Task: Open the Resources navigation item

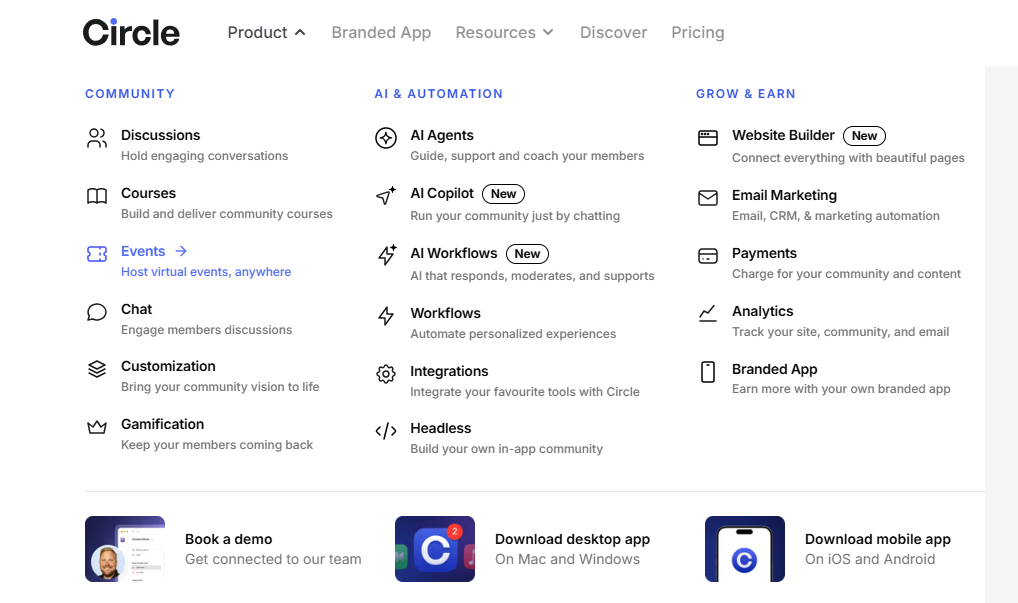Action: click(495, 32)
